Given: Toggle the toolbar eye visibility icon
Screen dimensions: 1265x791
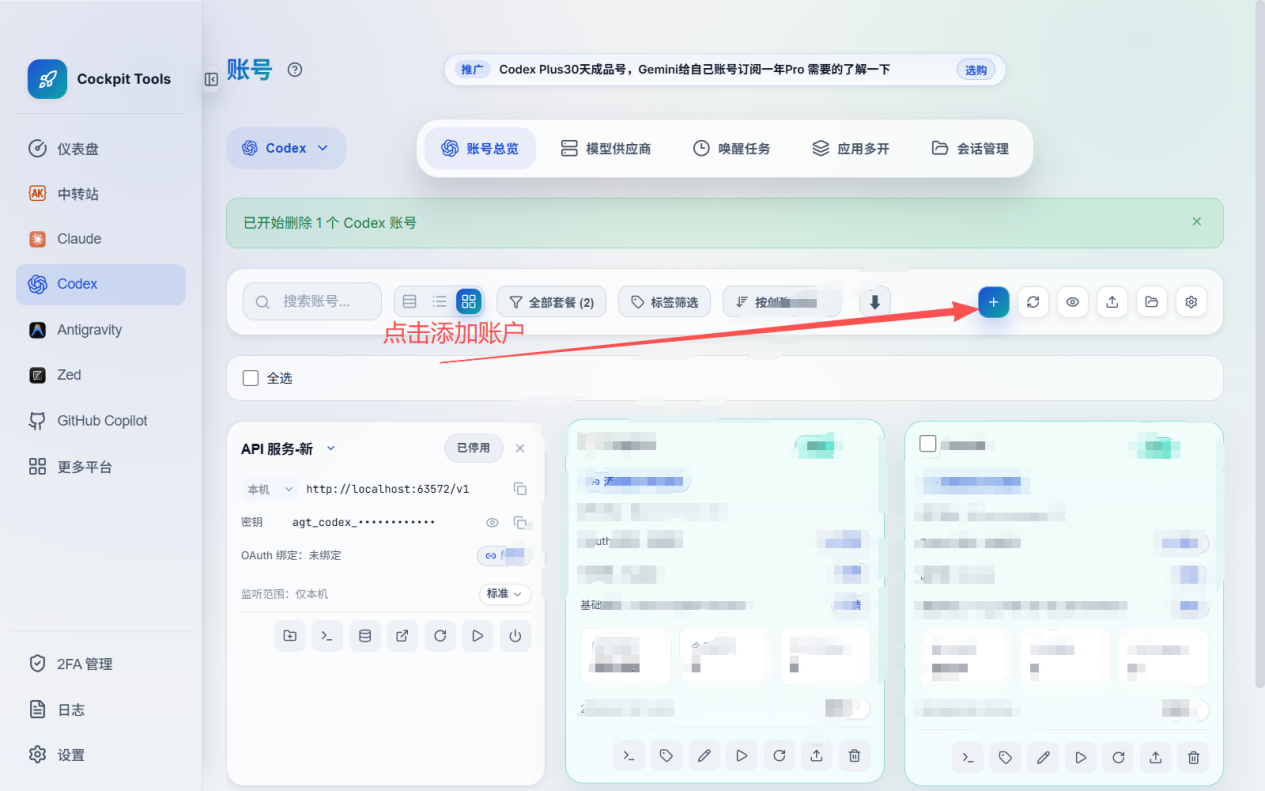Looking at the screenshot, I should [1073, 302].
